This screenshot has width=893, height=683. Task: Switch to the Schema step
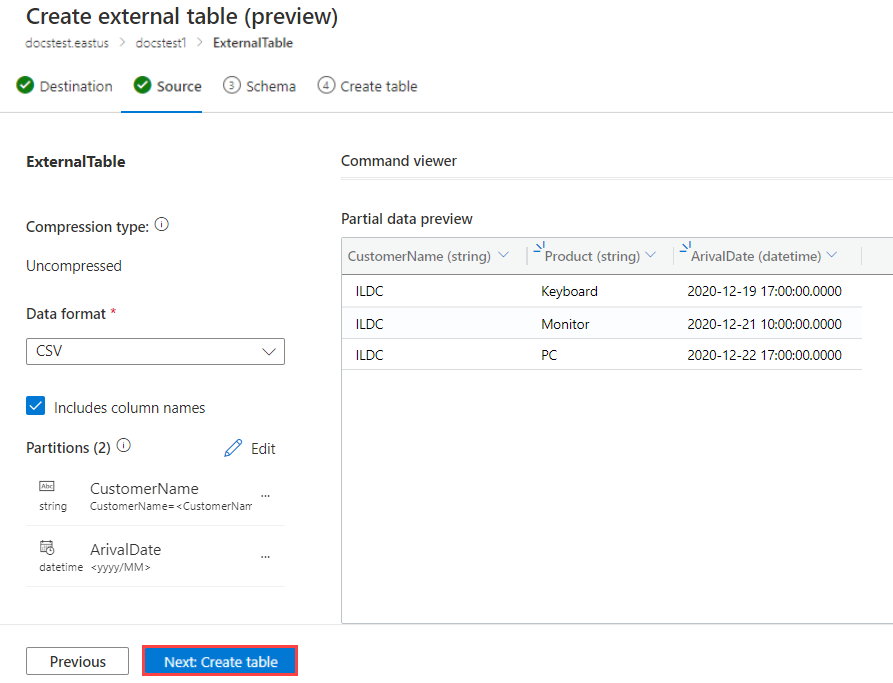(259, 86)
